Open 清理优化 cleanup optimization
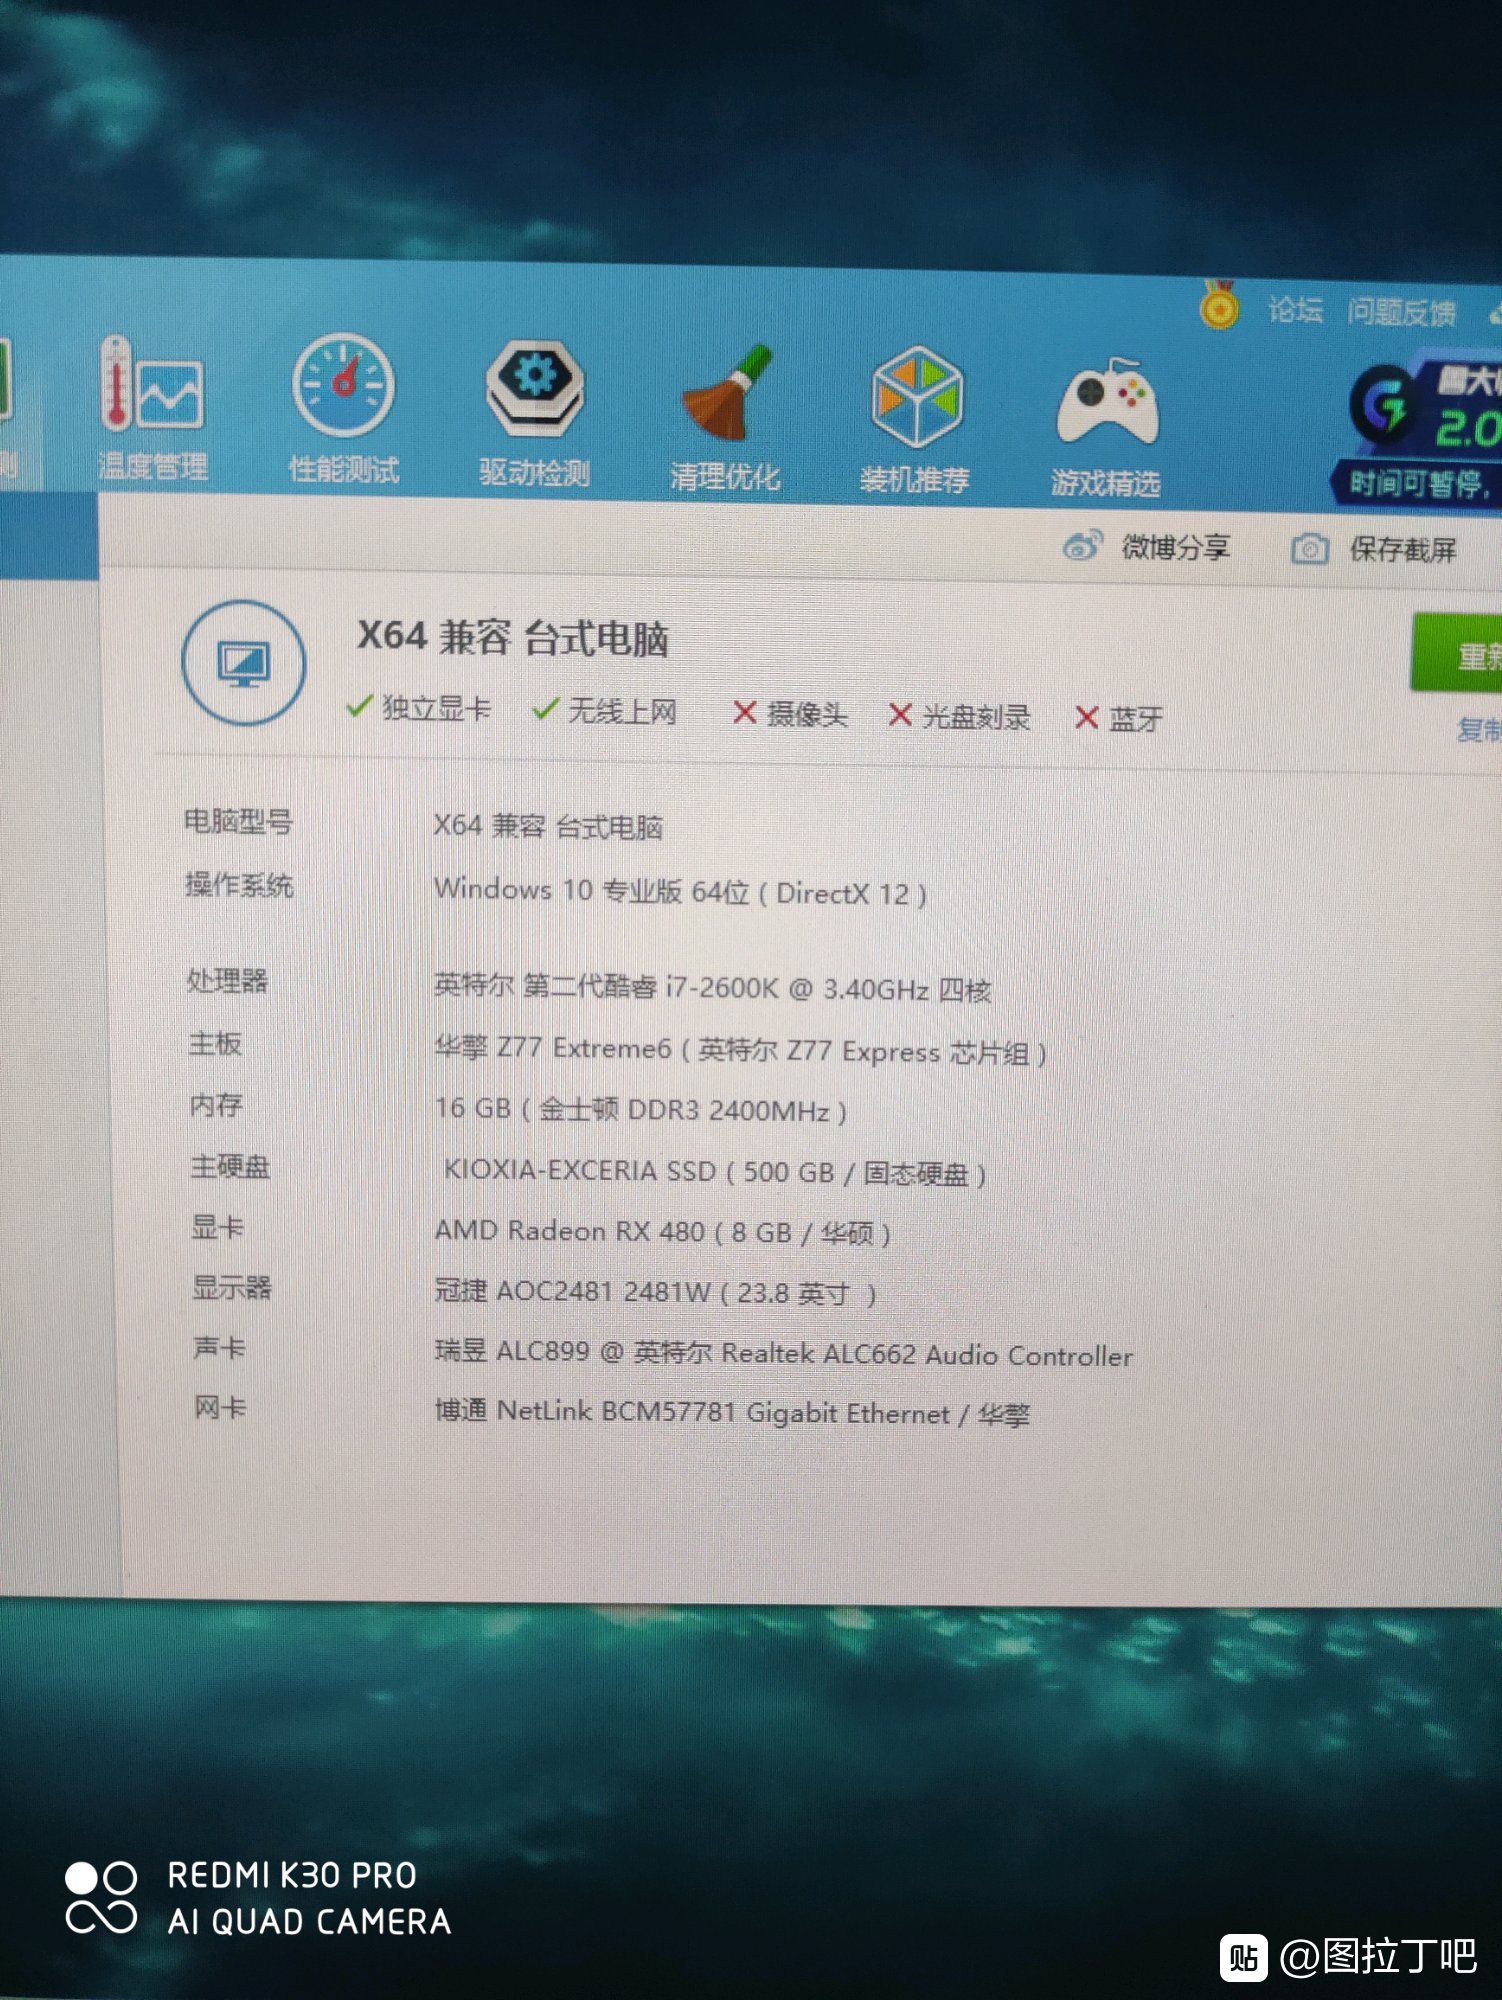Viewport: 1502px width, 2000px height. (x=725, y=419)
